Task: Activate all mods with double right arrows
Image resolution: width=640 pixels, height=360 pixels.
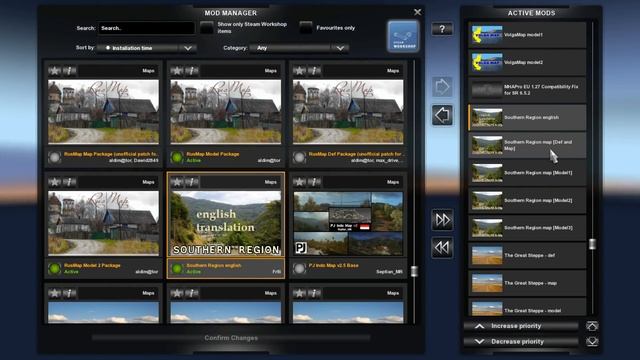Action: pos(442,220)
